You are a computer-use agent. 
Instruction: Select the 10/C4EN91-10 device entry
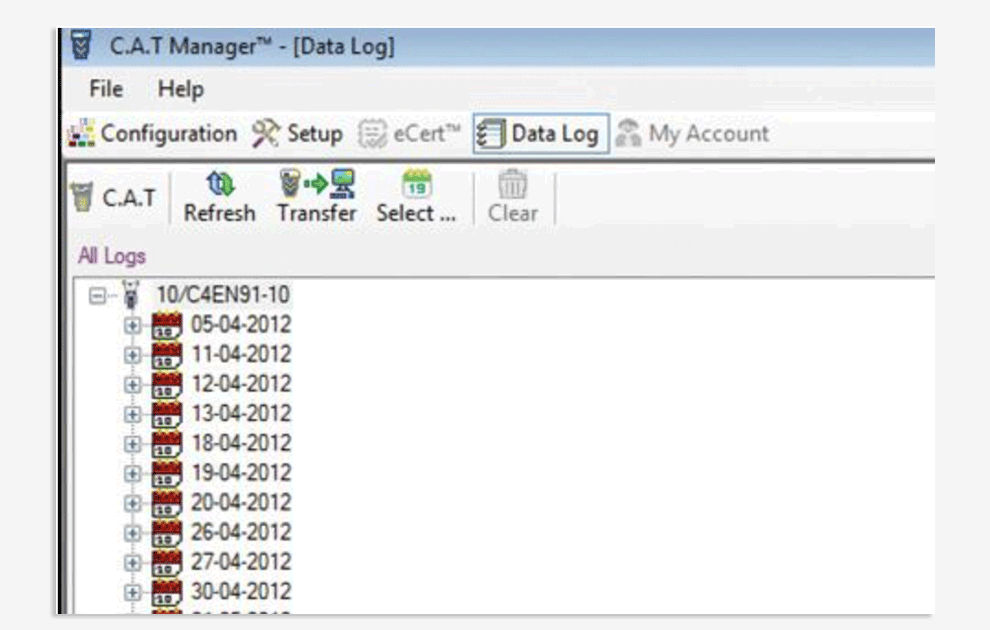(223, 295)
